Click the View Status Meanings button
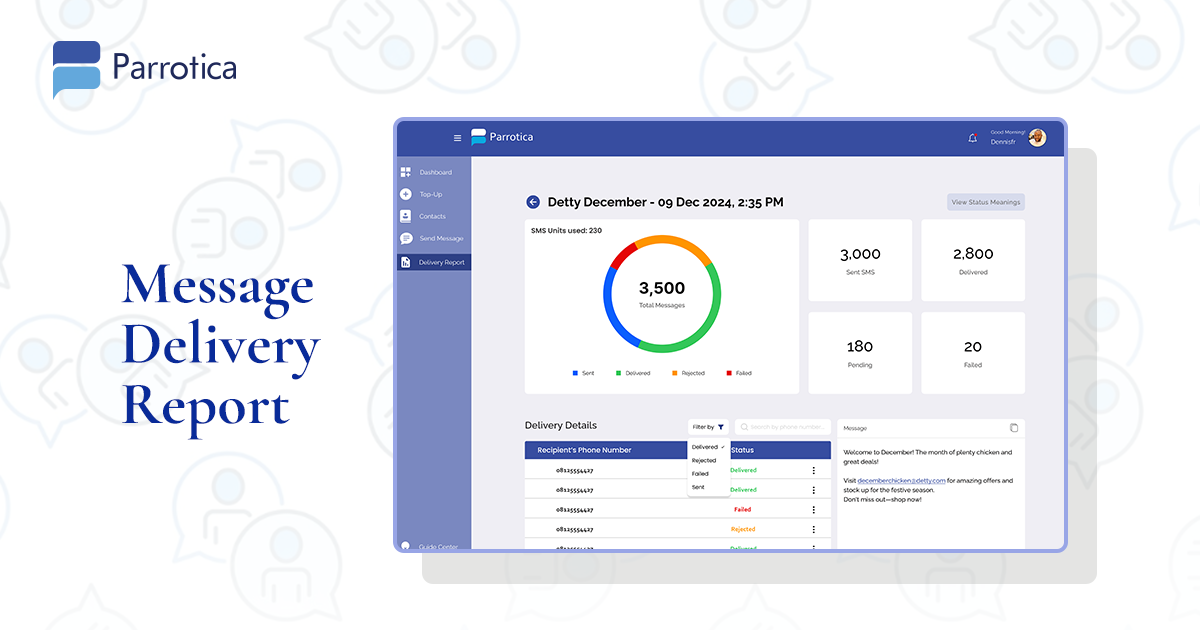Viewport: 1200px width, 630px height. tap(986, 202)
